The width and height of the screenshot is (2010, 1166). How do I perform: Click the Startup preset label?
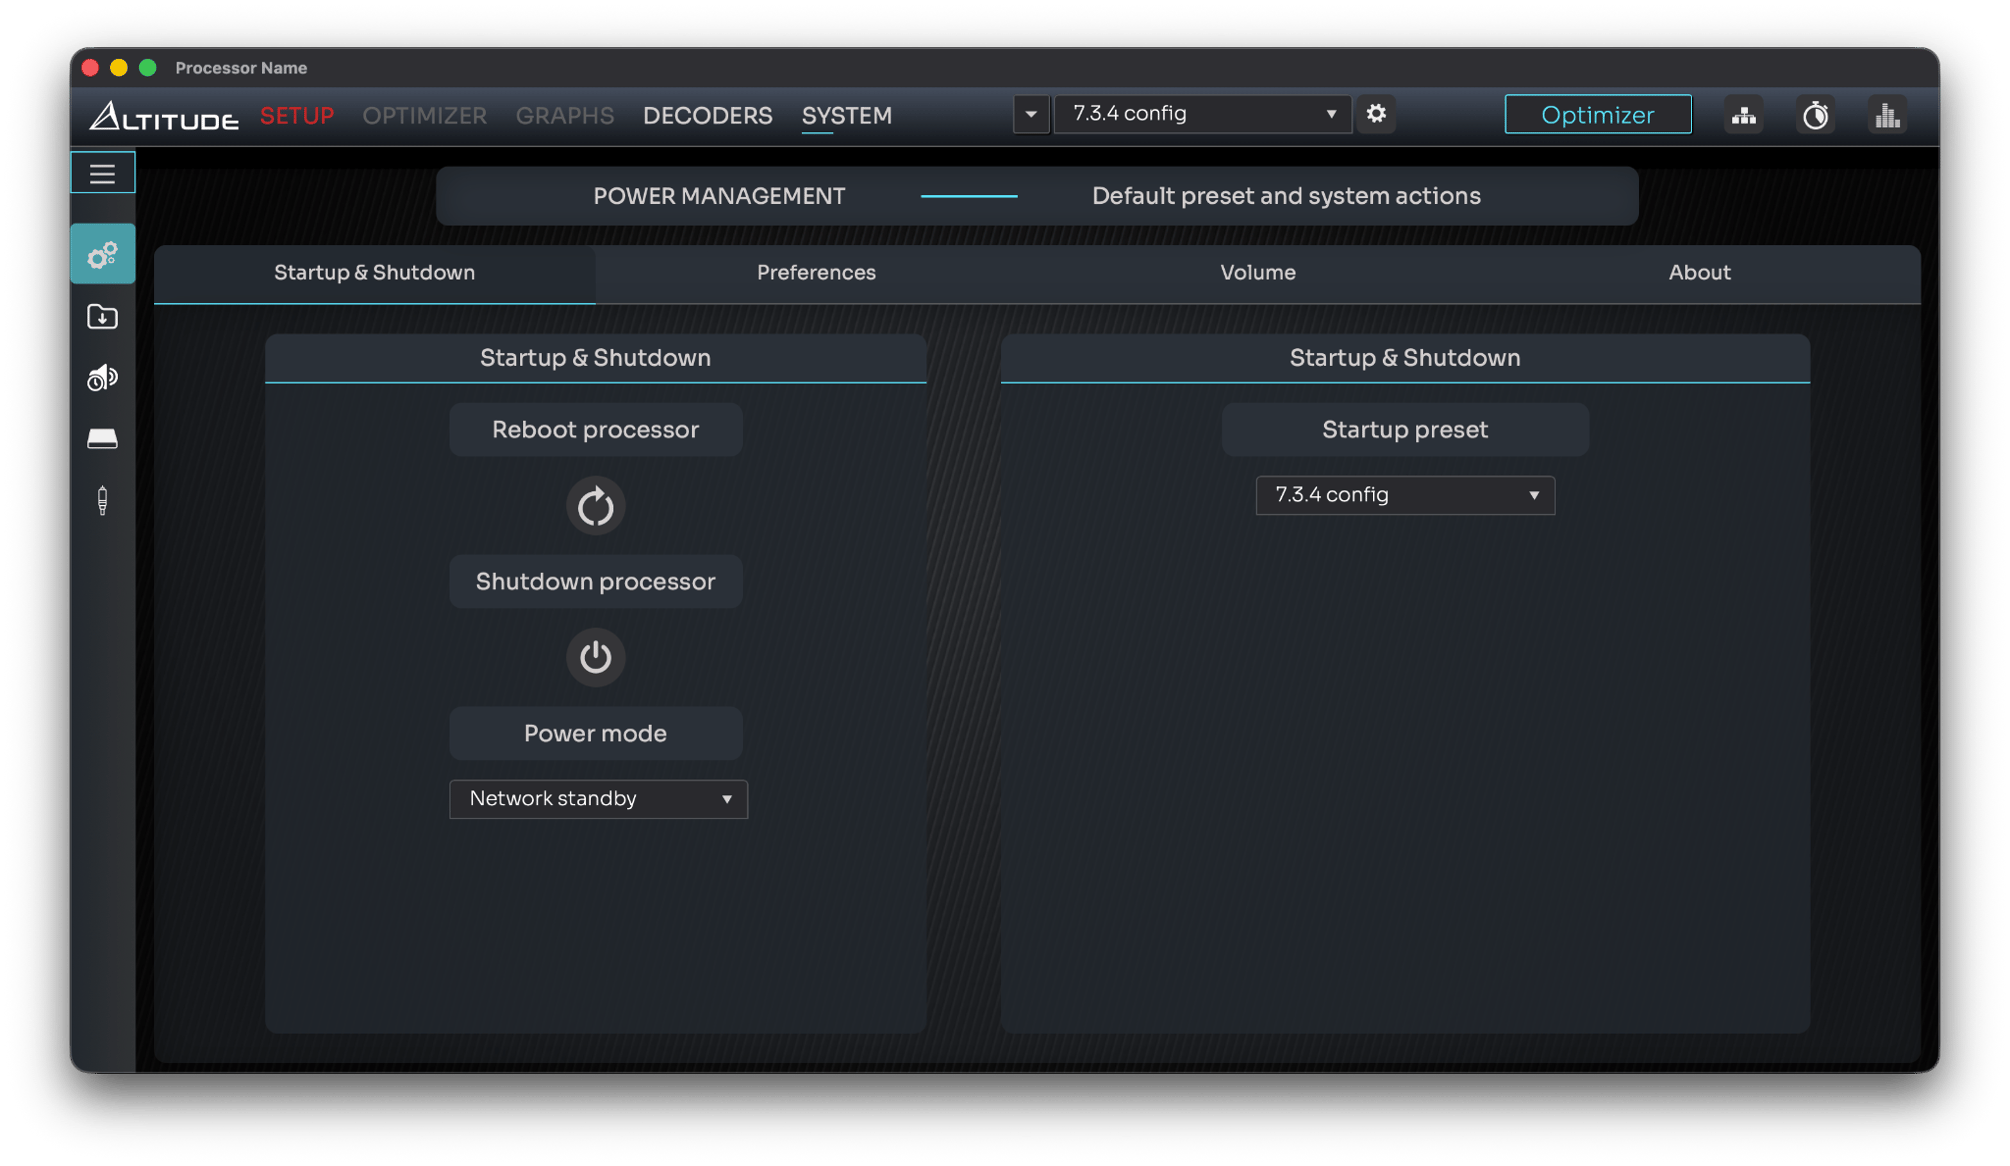click(1405, 430)
